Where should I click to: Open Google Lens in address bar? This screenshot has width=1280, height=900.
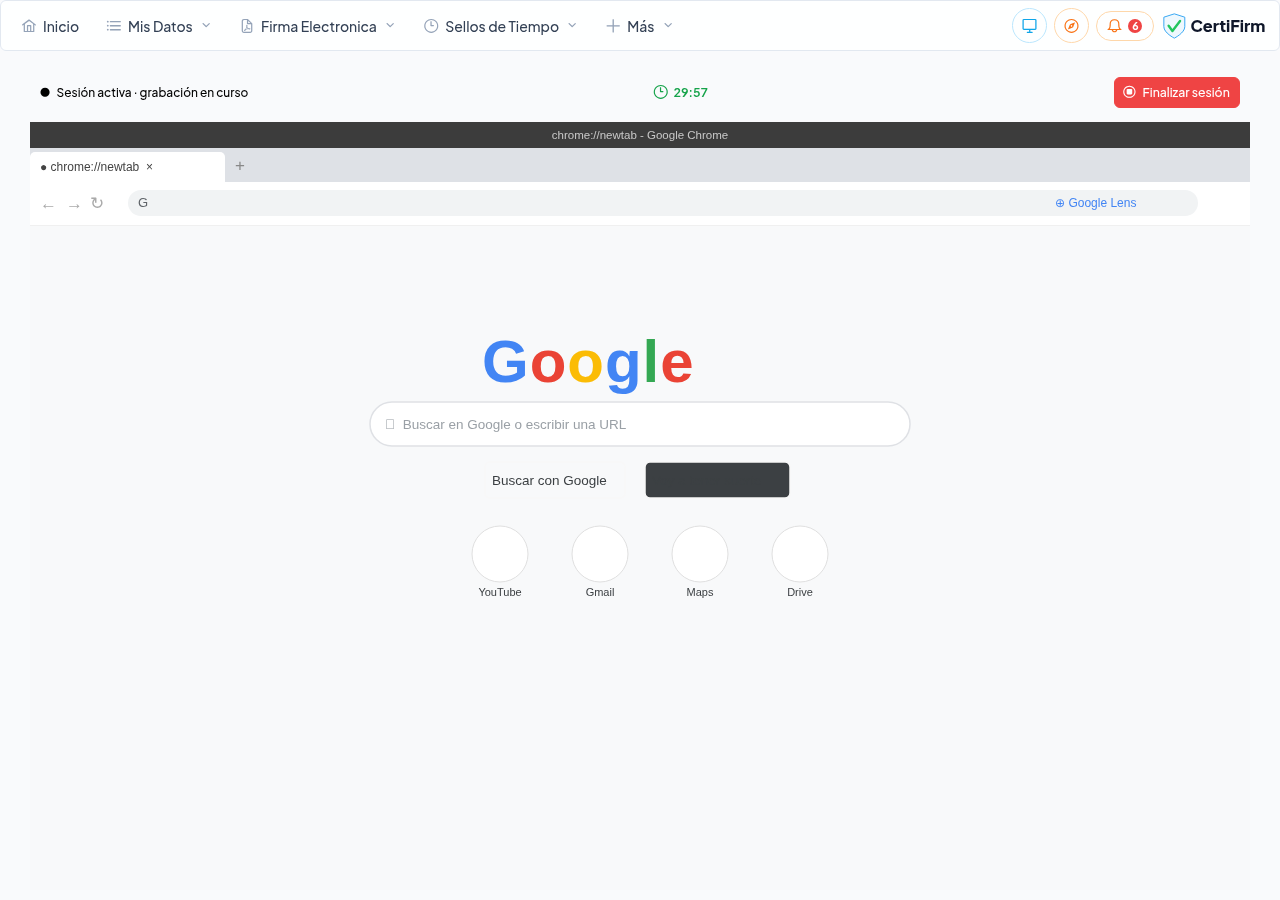pos(1096,203)
